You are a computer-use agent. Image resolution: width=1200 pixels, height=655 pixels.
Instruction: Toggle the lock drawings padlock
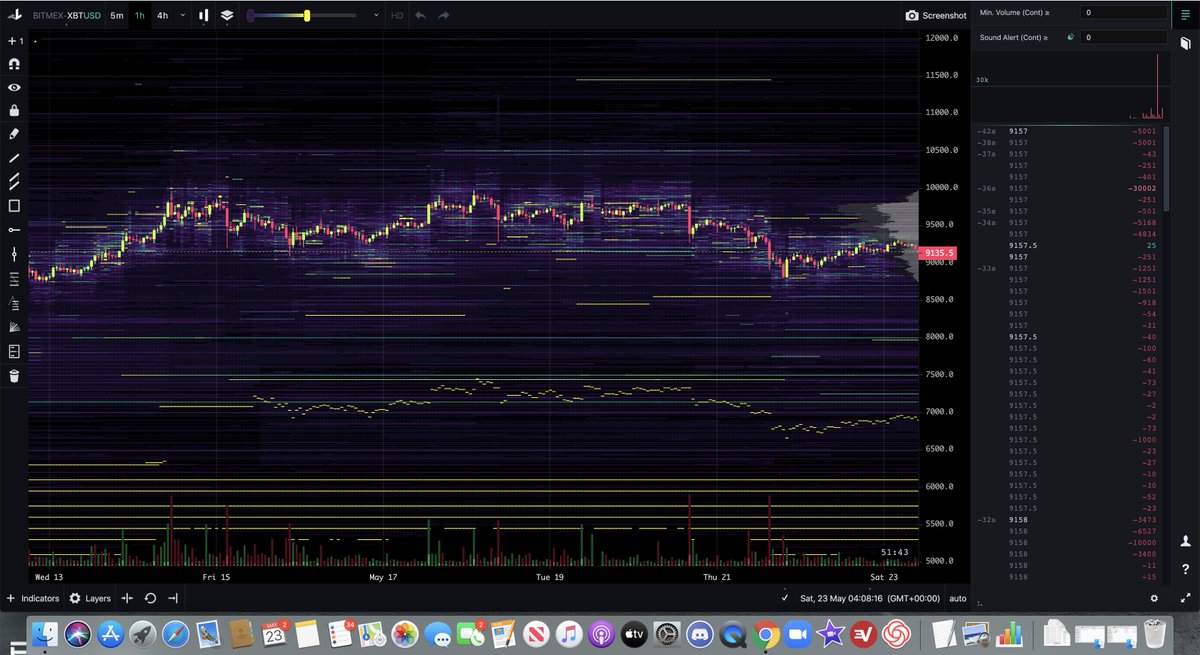[14, 110]
